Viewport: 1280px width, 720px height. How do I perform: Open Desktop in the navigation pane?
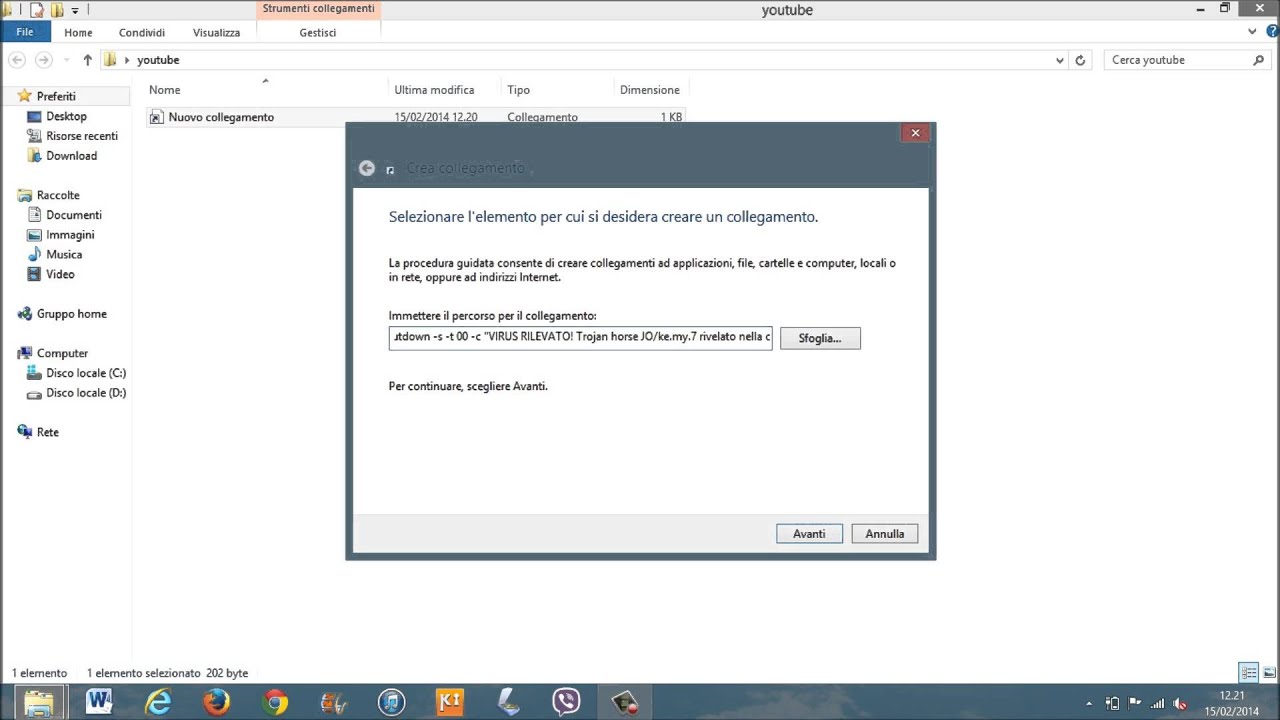tap(66, 116)
